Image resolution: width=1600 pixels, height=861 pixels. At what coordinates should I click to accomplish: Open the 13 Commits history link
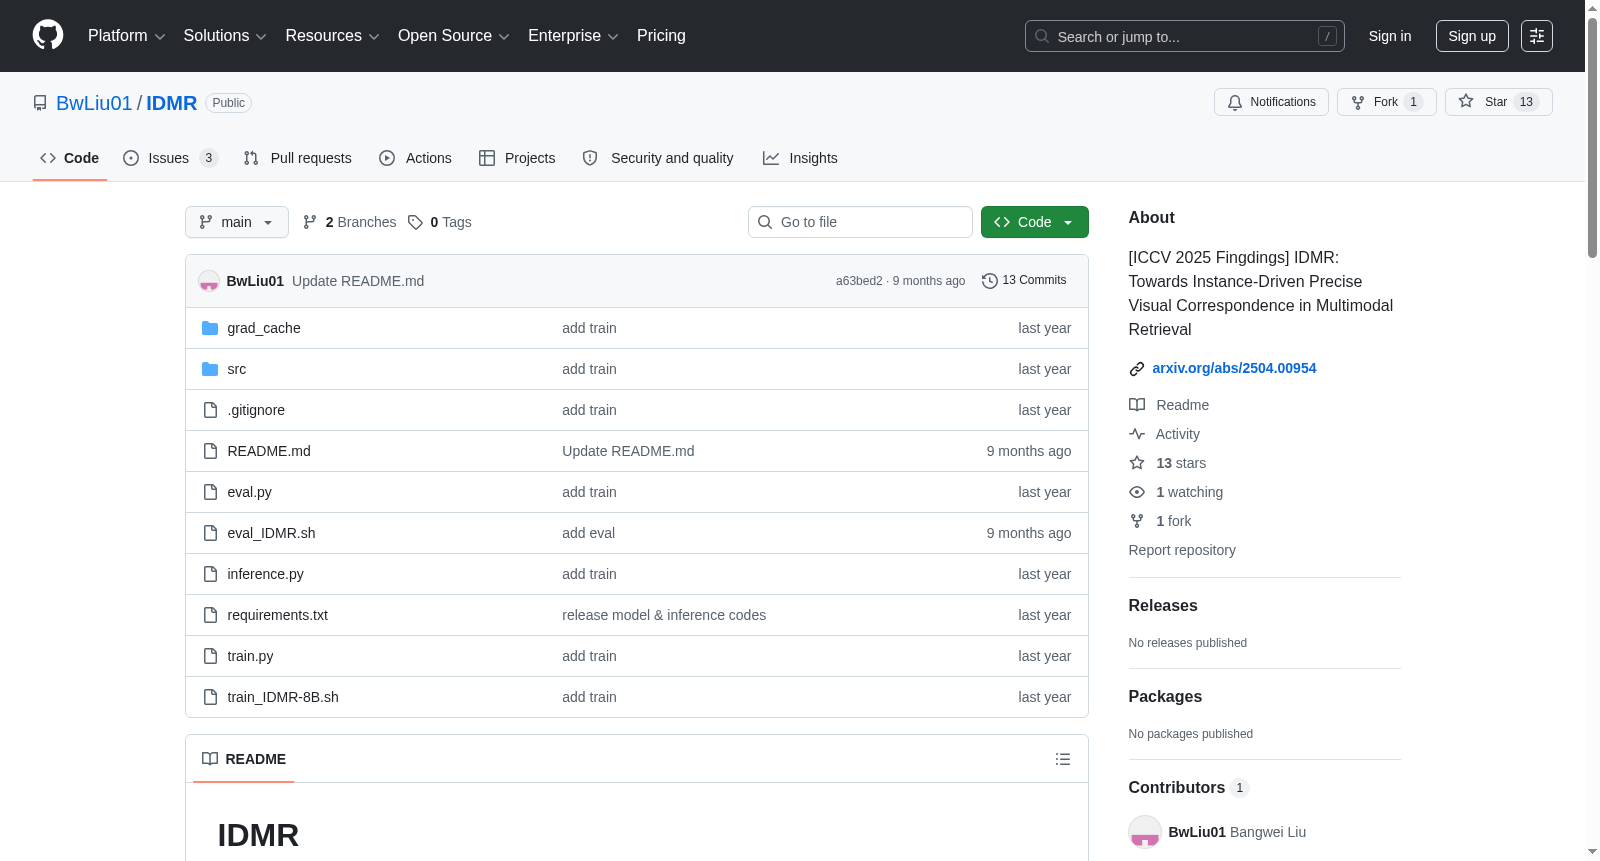click(1024, 281)
